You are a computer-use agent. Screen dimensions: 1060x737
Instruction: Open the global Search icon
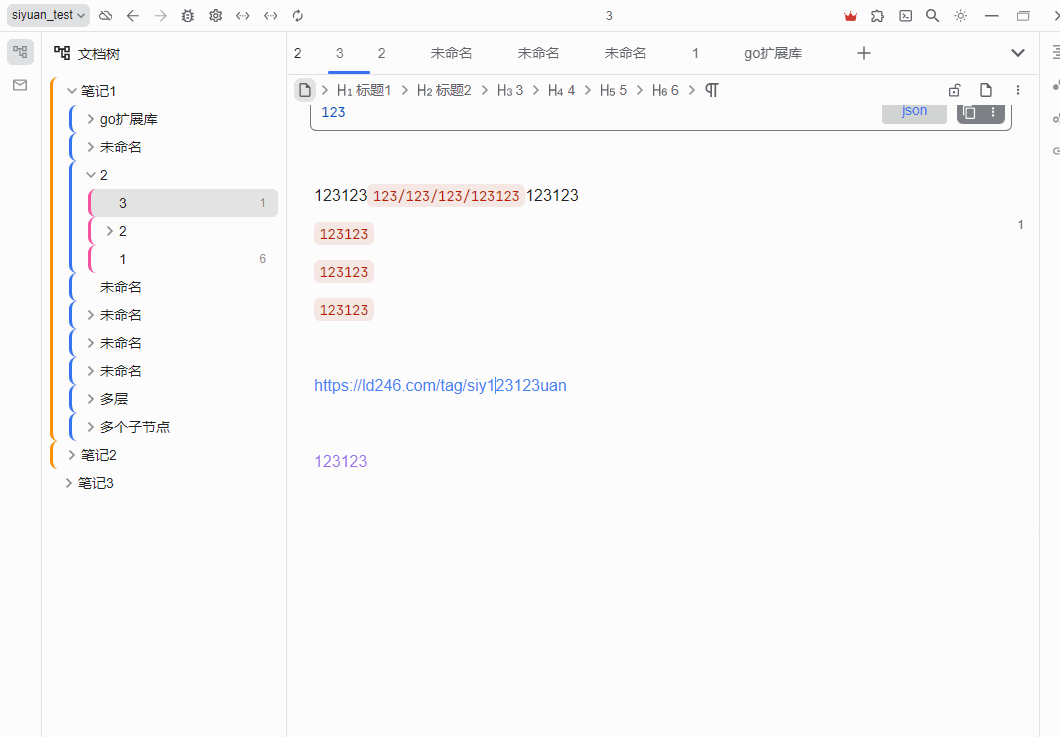[x=931, y=15]
